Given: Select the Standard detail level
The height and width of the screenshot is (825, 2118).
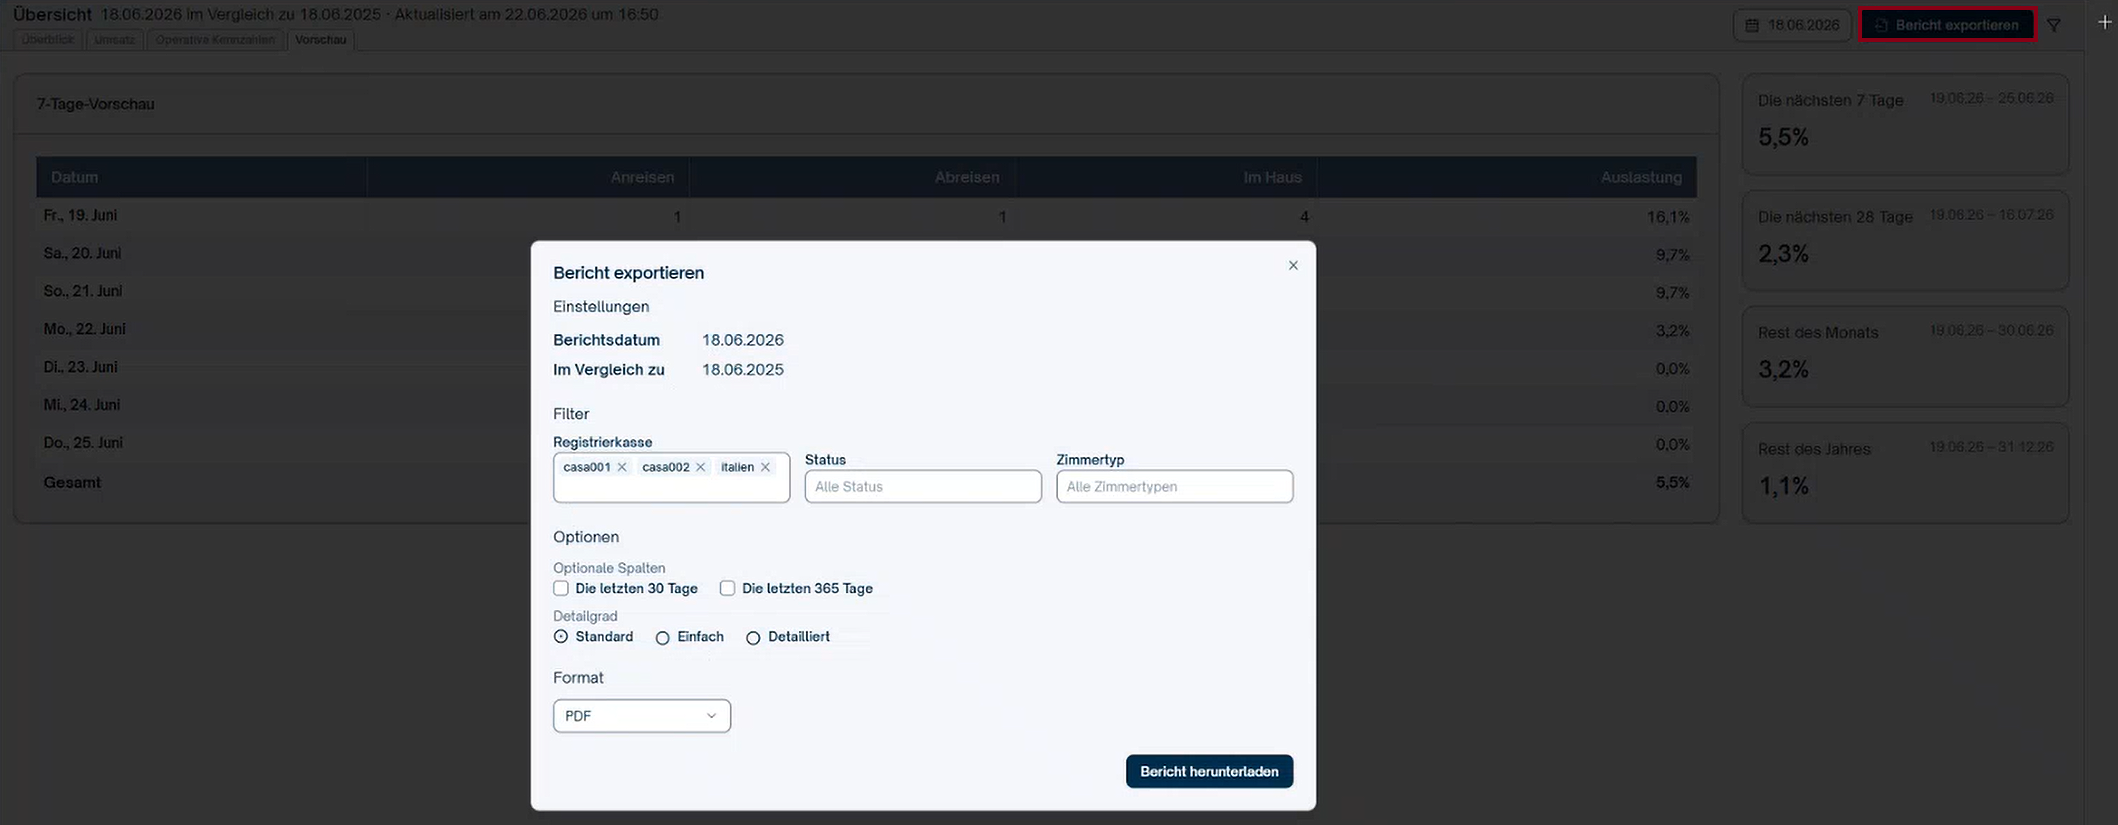Looking at the screenshot, I should (x=561, y=637).
